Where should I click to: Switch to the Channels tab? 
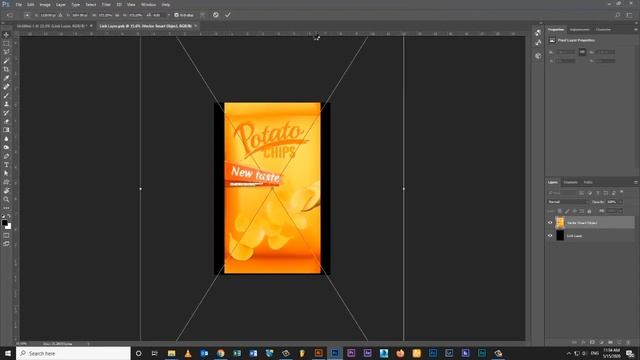pos(570,182)
